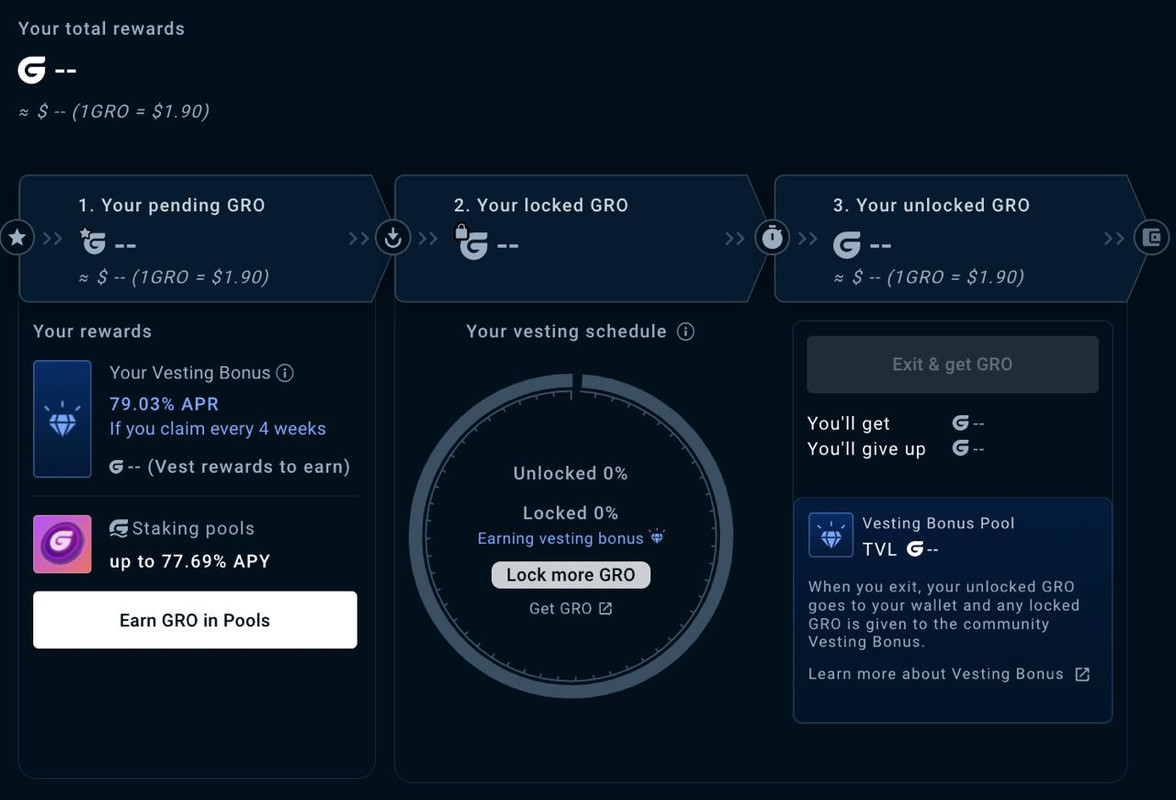
Task: Click the Vesting Bonus Pool diamond icon
Action: click(x=831, y=535)
